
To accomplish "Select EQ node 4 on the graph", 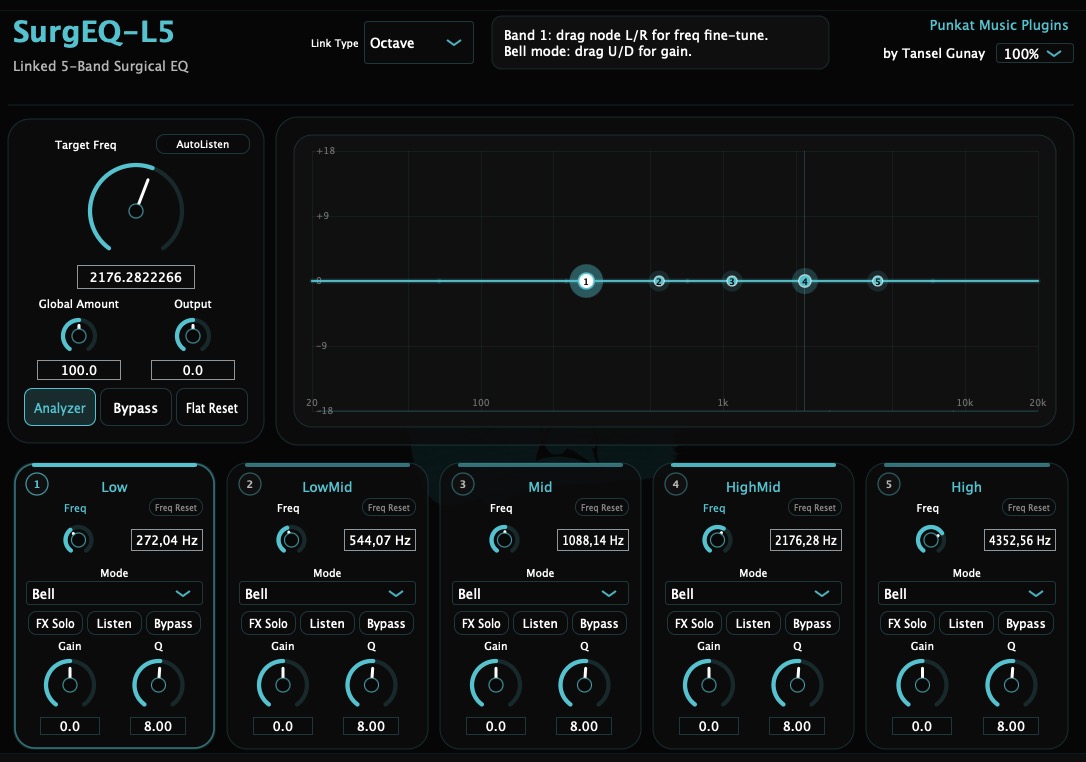I will coord(804,281).
